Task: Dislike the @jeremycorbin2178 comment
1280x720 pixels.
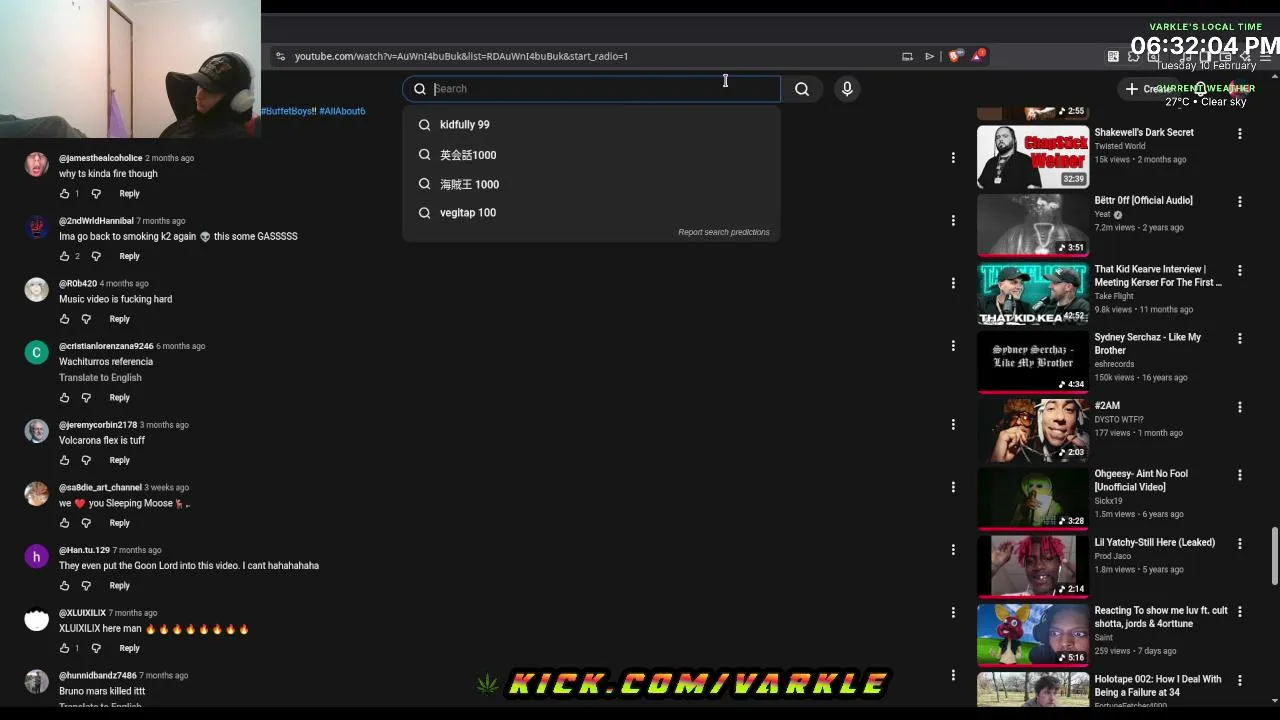Action: tap(86, 461)
